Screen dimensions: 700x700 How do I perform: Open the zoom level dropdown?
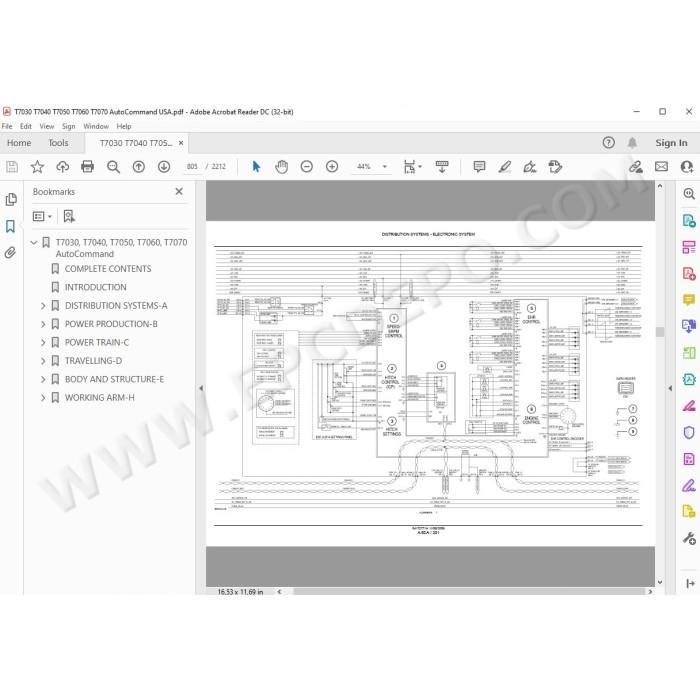click(x=384, y=167)
